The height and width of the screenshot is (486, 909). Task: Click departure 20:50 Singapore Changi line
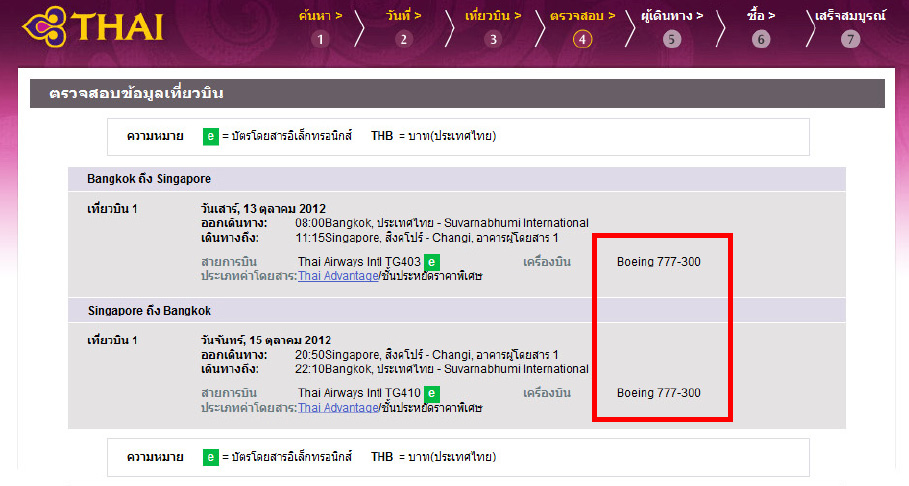427,354
